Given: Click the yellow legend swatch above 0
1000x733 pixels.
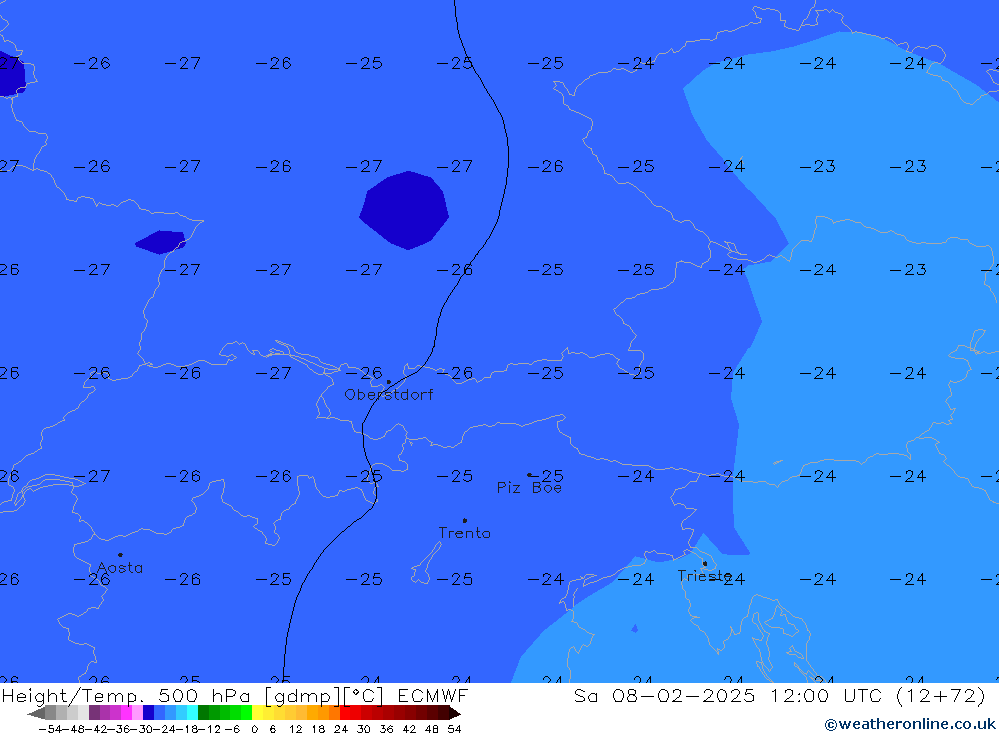Looking at the screenshot, I should click(x=258, y=713).
